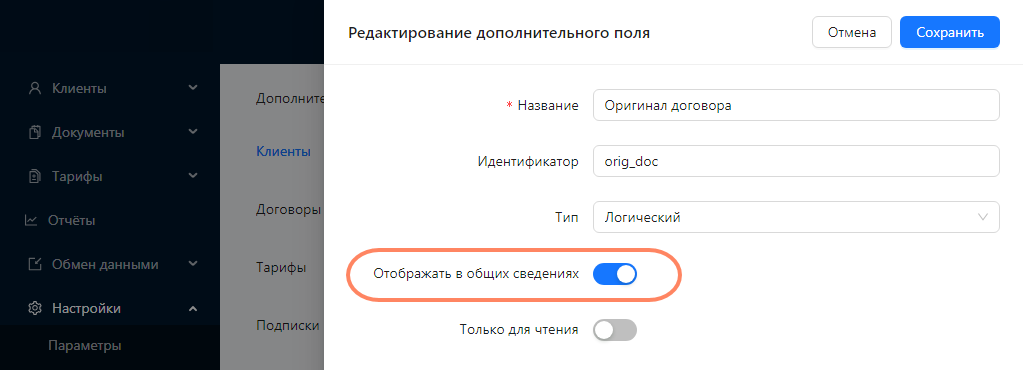Expand the Клиенты sidebar chevron
1023x370 pixels.
(192, 87)
